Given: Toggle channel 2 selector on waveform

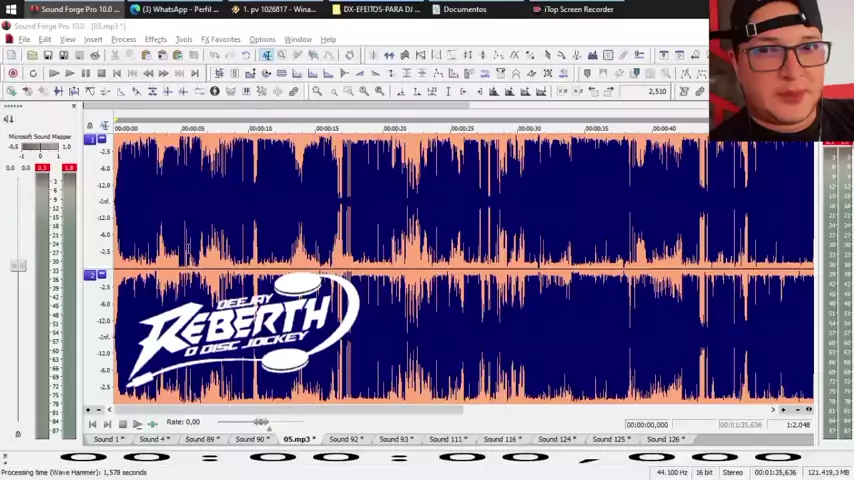Looking at the screenshot, I should click(x=90, y=274).
